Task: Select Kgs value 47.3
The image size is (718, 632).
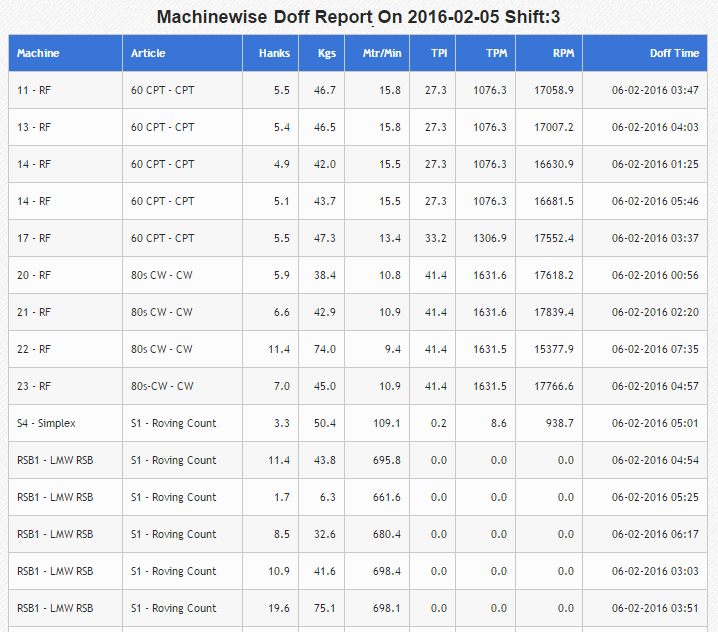Action: tap(325, 238)
